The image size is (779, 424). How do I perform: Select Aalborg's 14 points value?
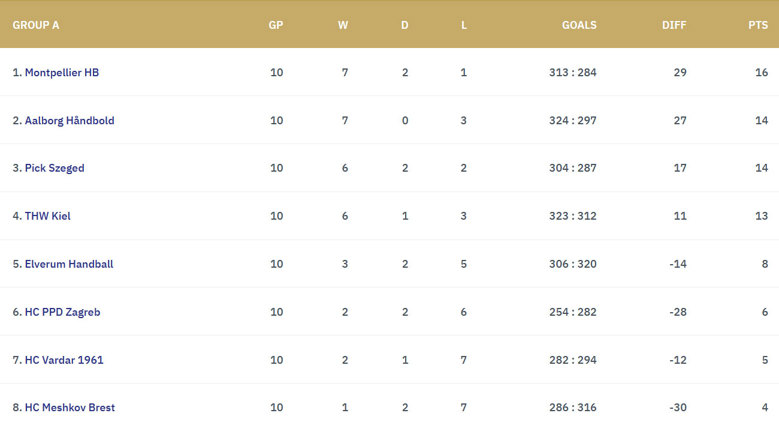762,120
